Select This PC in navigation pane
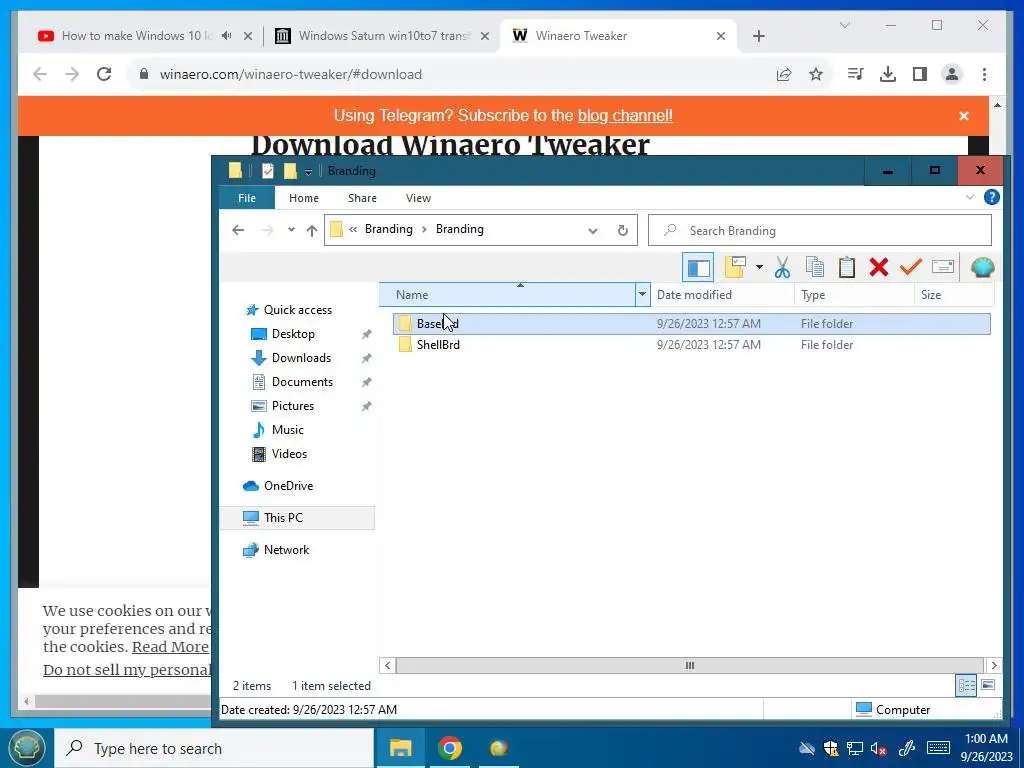1024x768 pixels. click(297, 518)
